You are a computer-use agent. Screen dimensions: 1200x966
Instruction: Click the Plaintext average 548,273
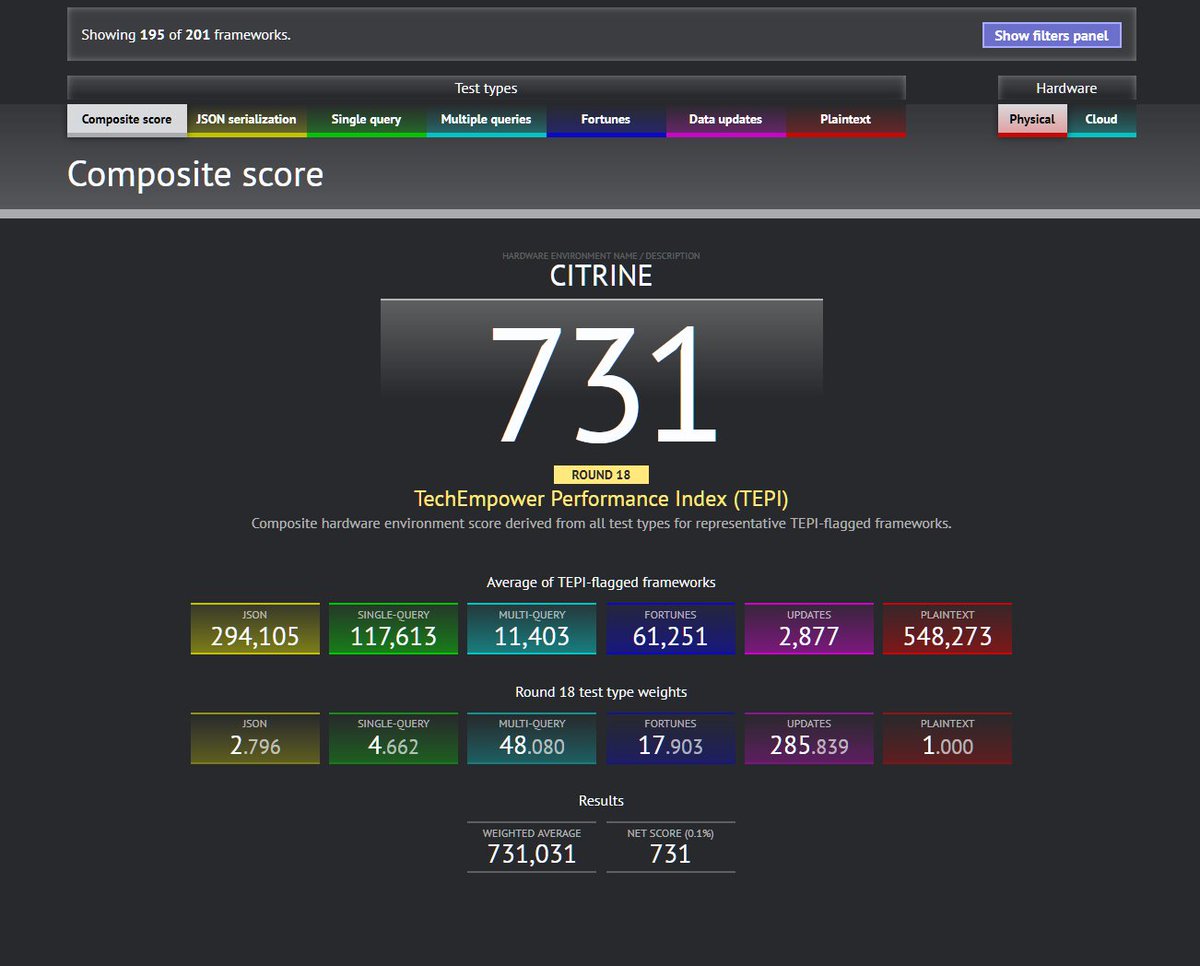947,636
